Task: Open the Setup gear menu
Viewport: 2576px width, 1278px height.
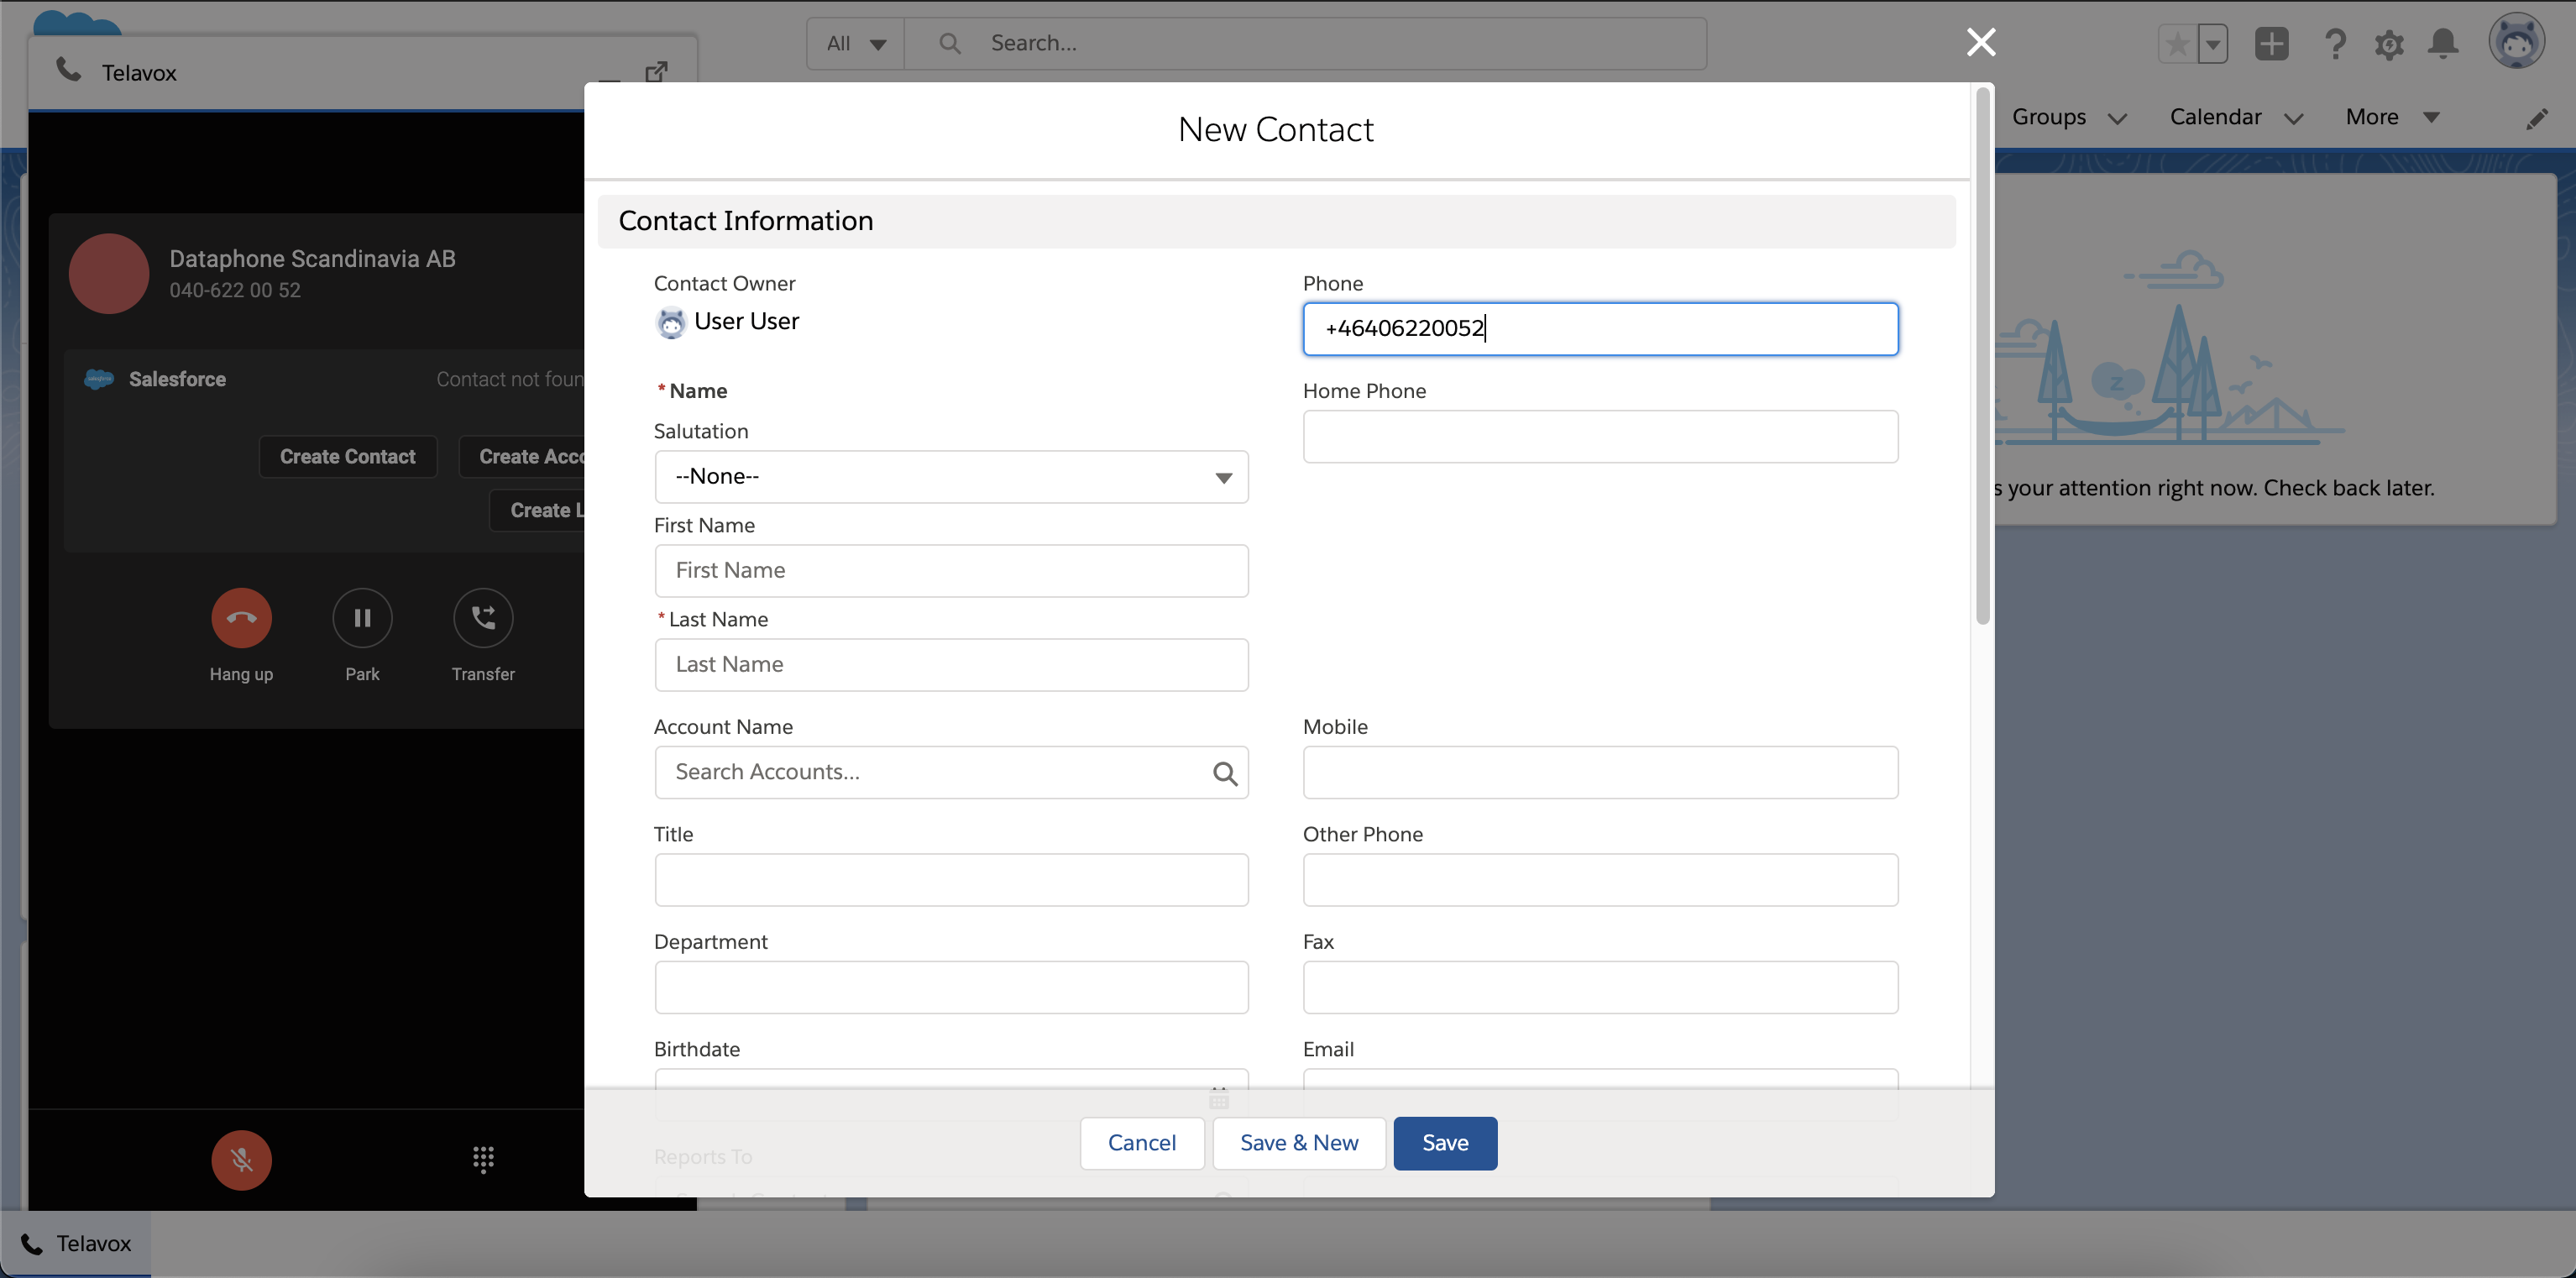Action: click(2389, 44)
